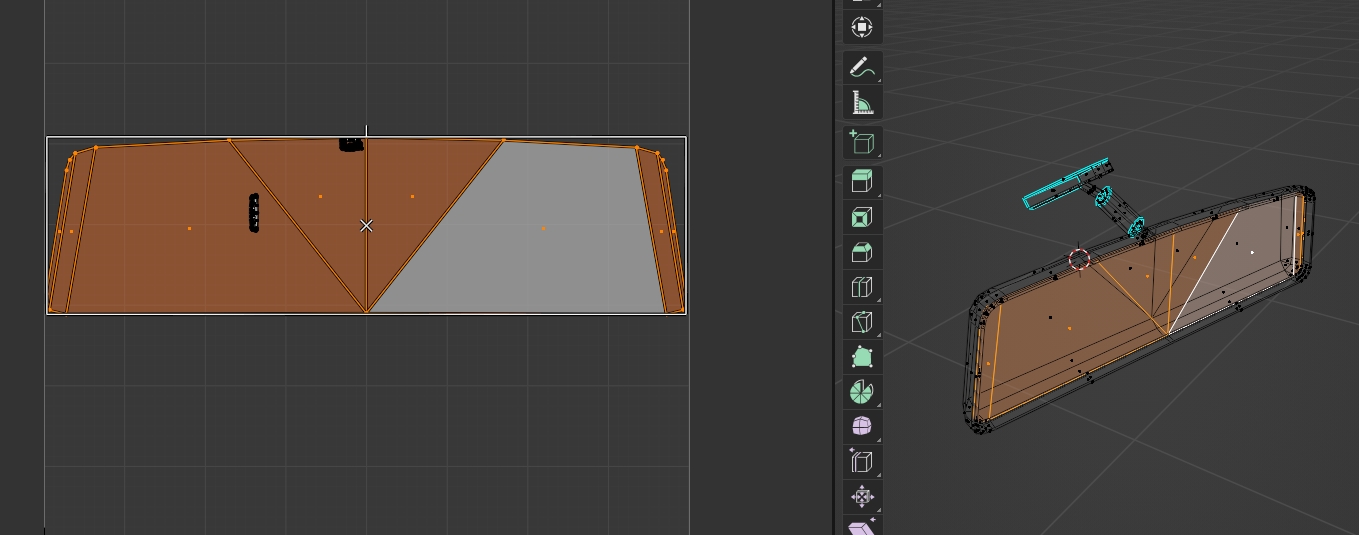Select the Extrude Region tool
Viewport: 1359px width, 535px height.
862,181
